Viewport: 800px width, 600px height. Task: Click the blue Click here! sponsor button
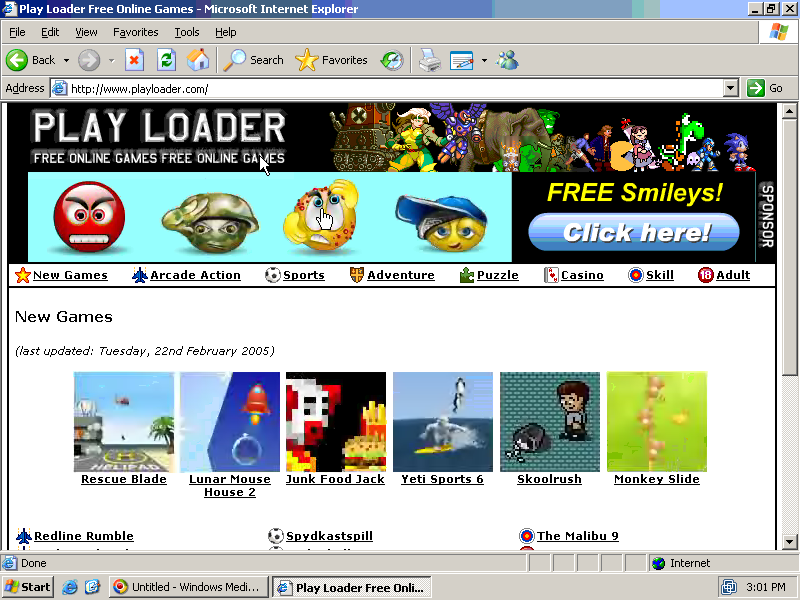click(634, 232)
